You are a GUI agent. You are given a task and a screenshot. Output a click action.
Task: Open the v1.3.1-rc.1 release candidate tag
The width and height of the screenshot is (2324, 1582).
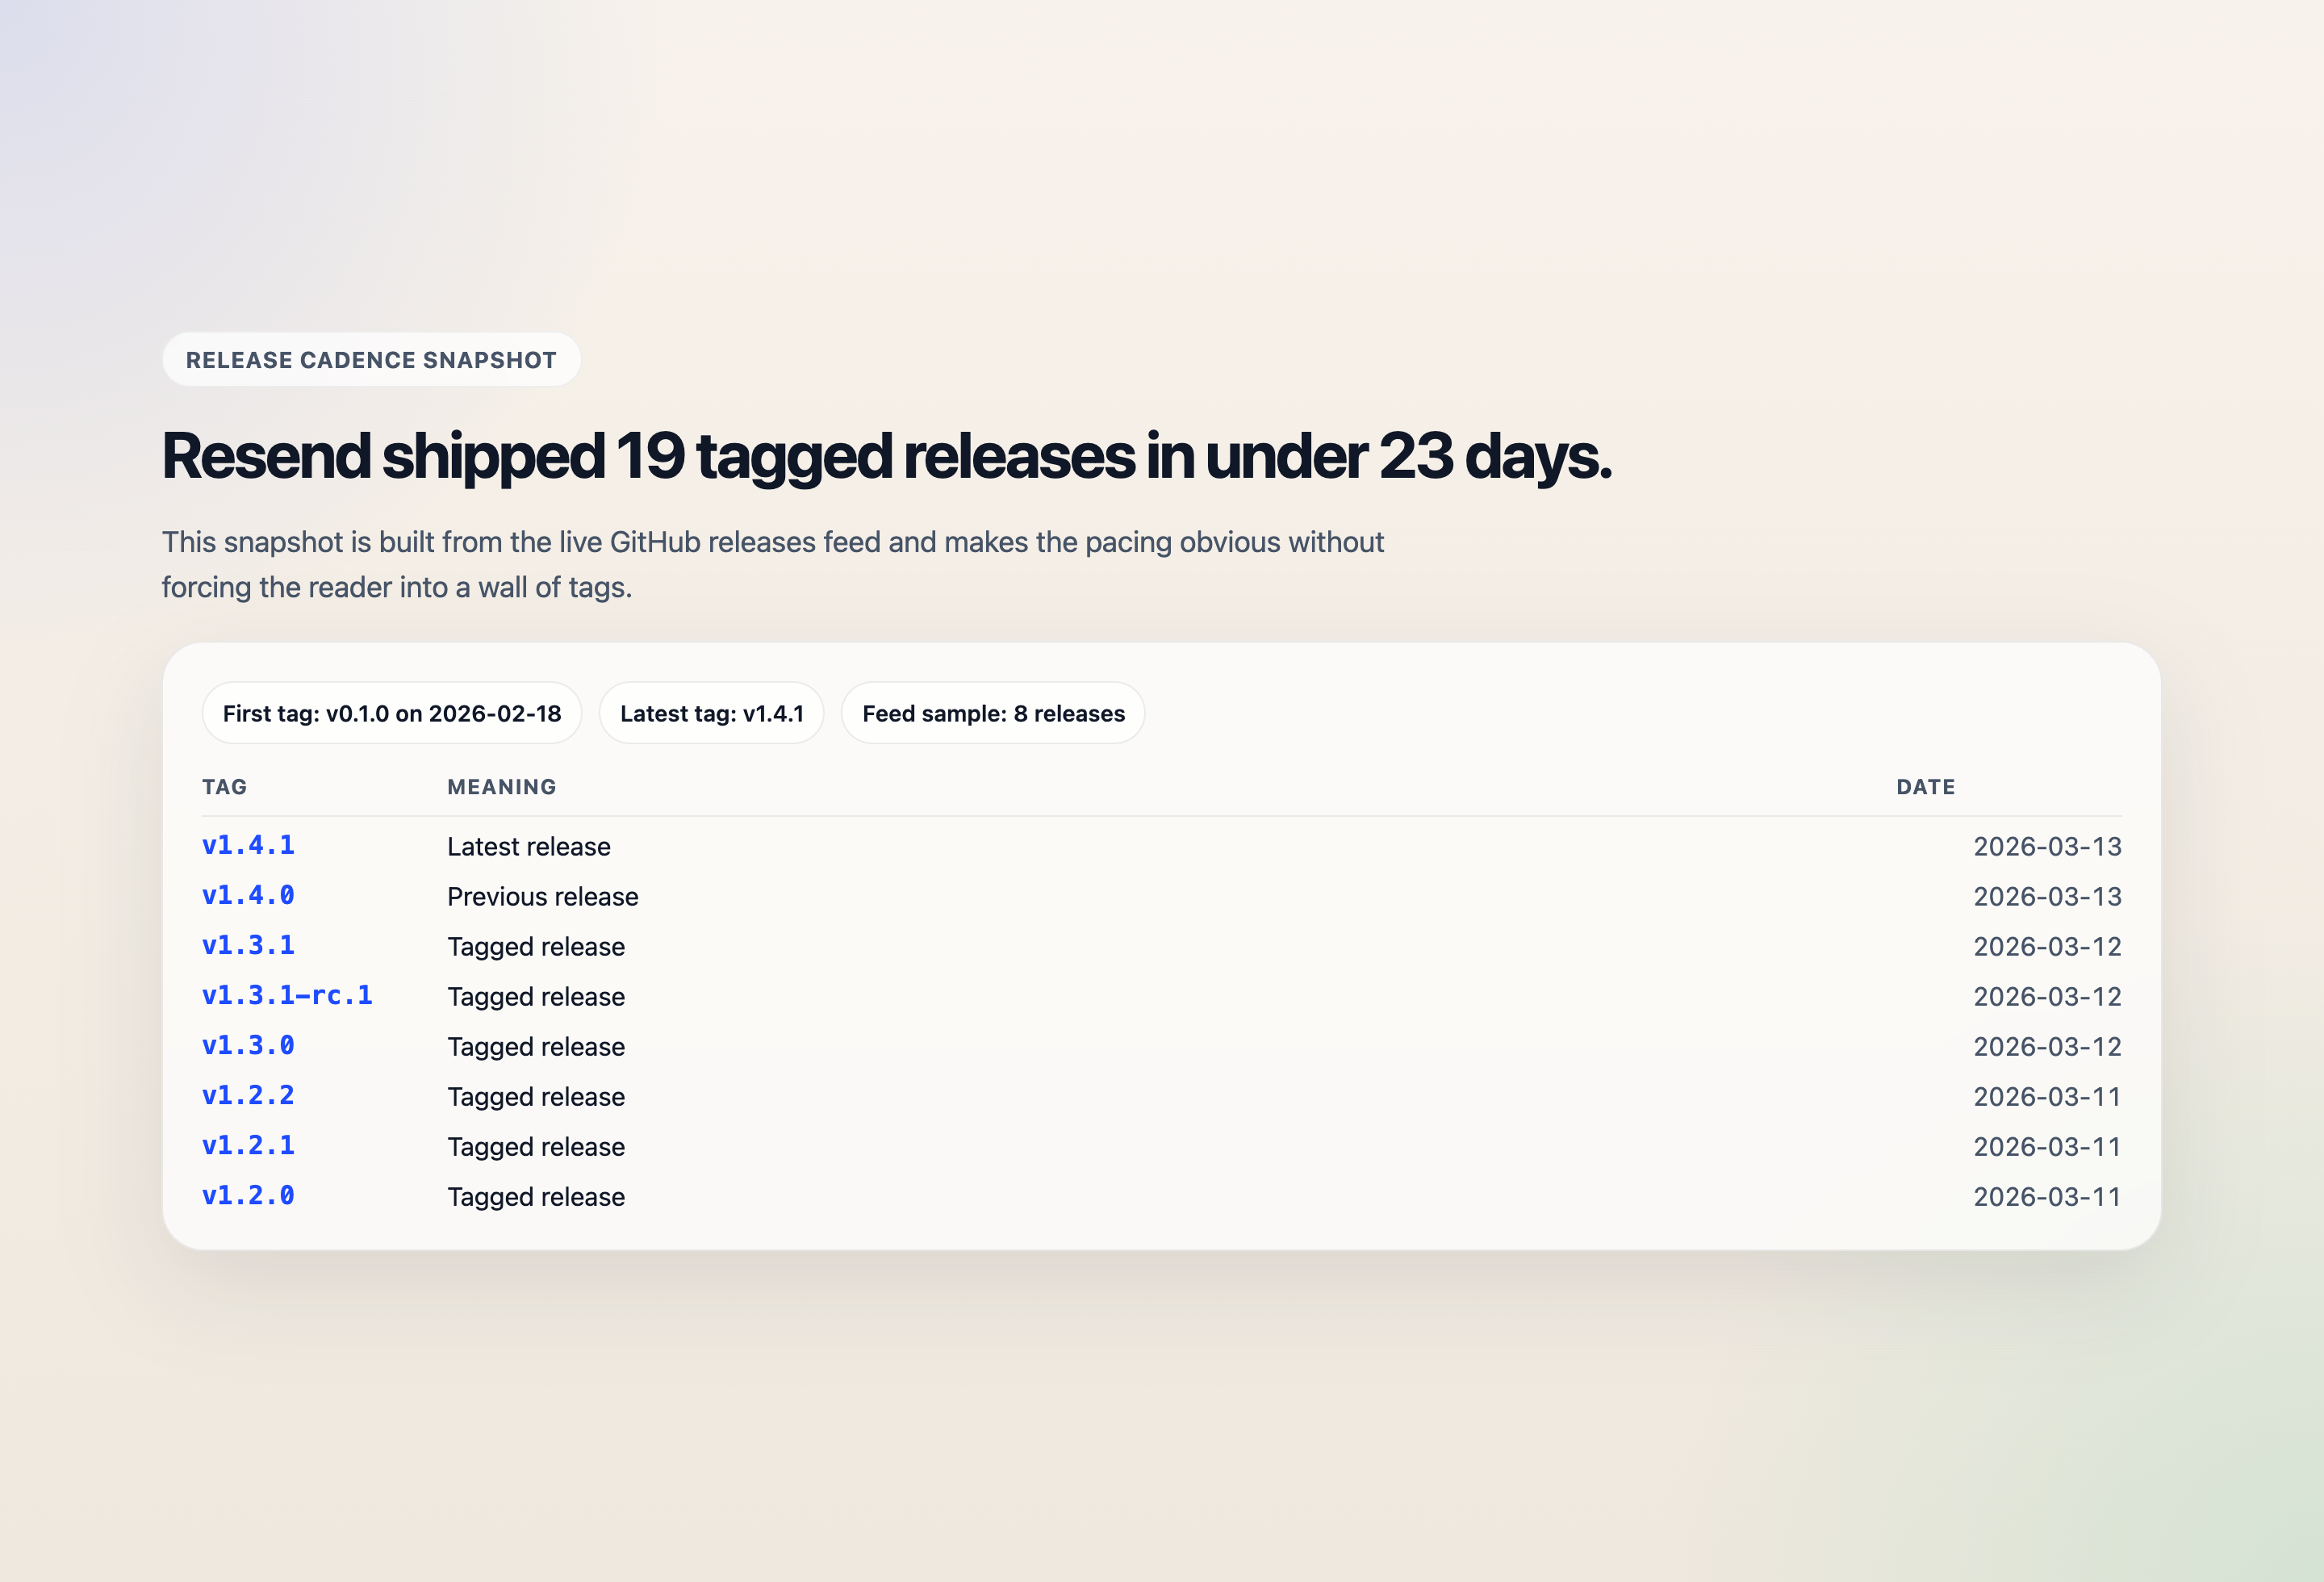click(x=288, y=995)
